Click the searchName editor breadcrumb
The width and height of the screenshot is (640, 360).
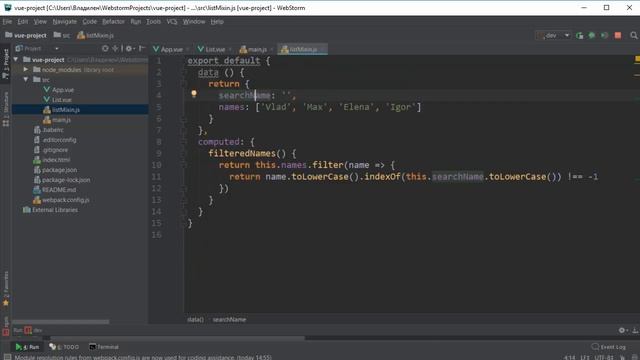click(x=229, y=320)
